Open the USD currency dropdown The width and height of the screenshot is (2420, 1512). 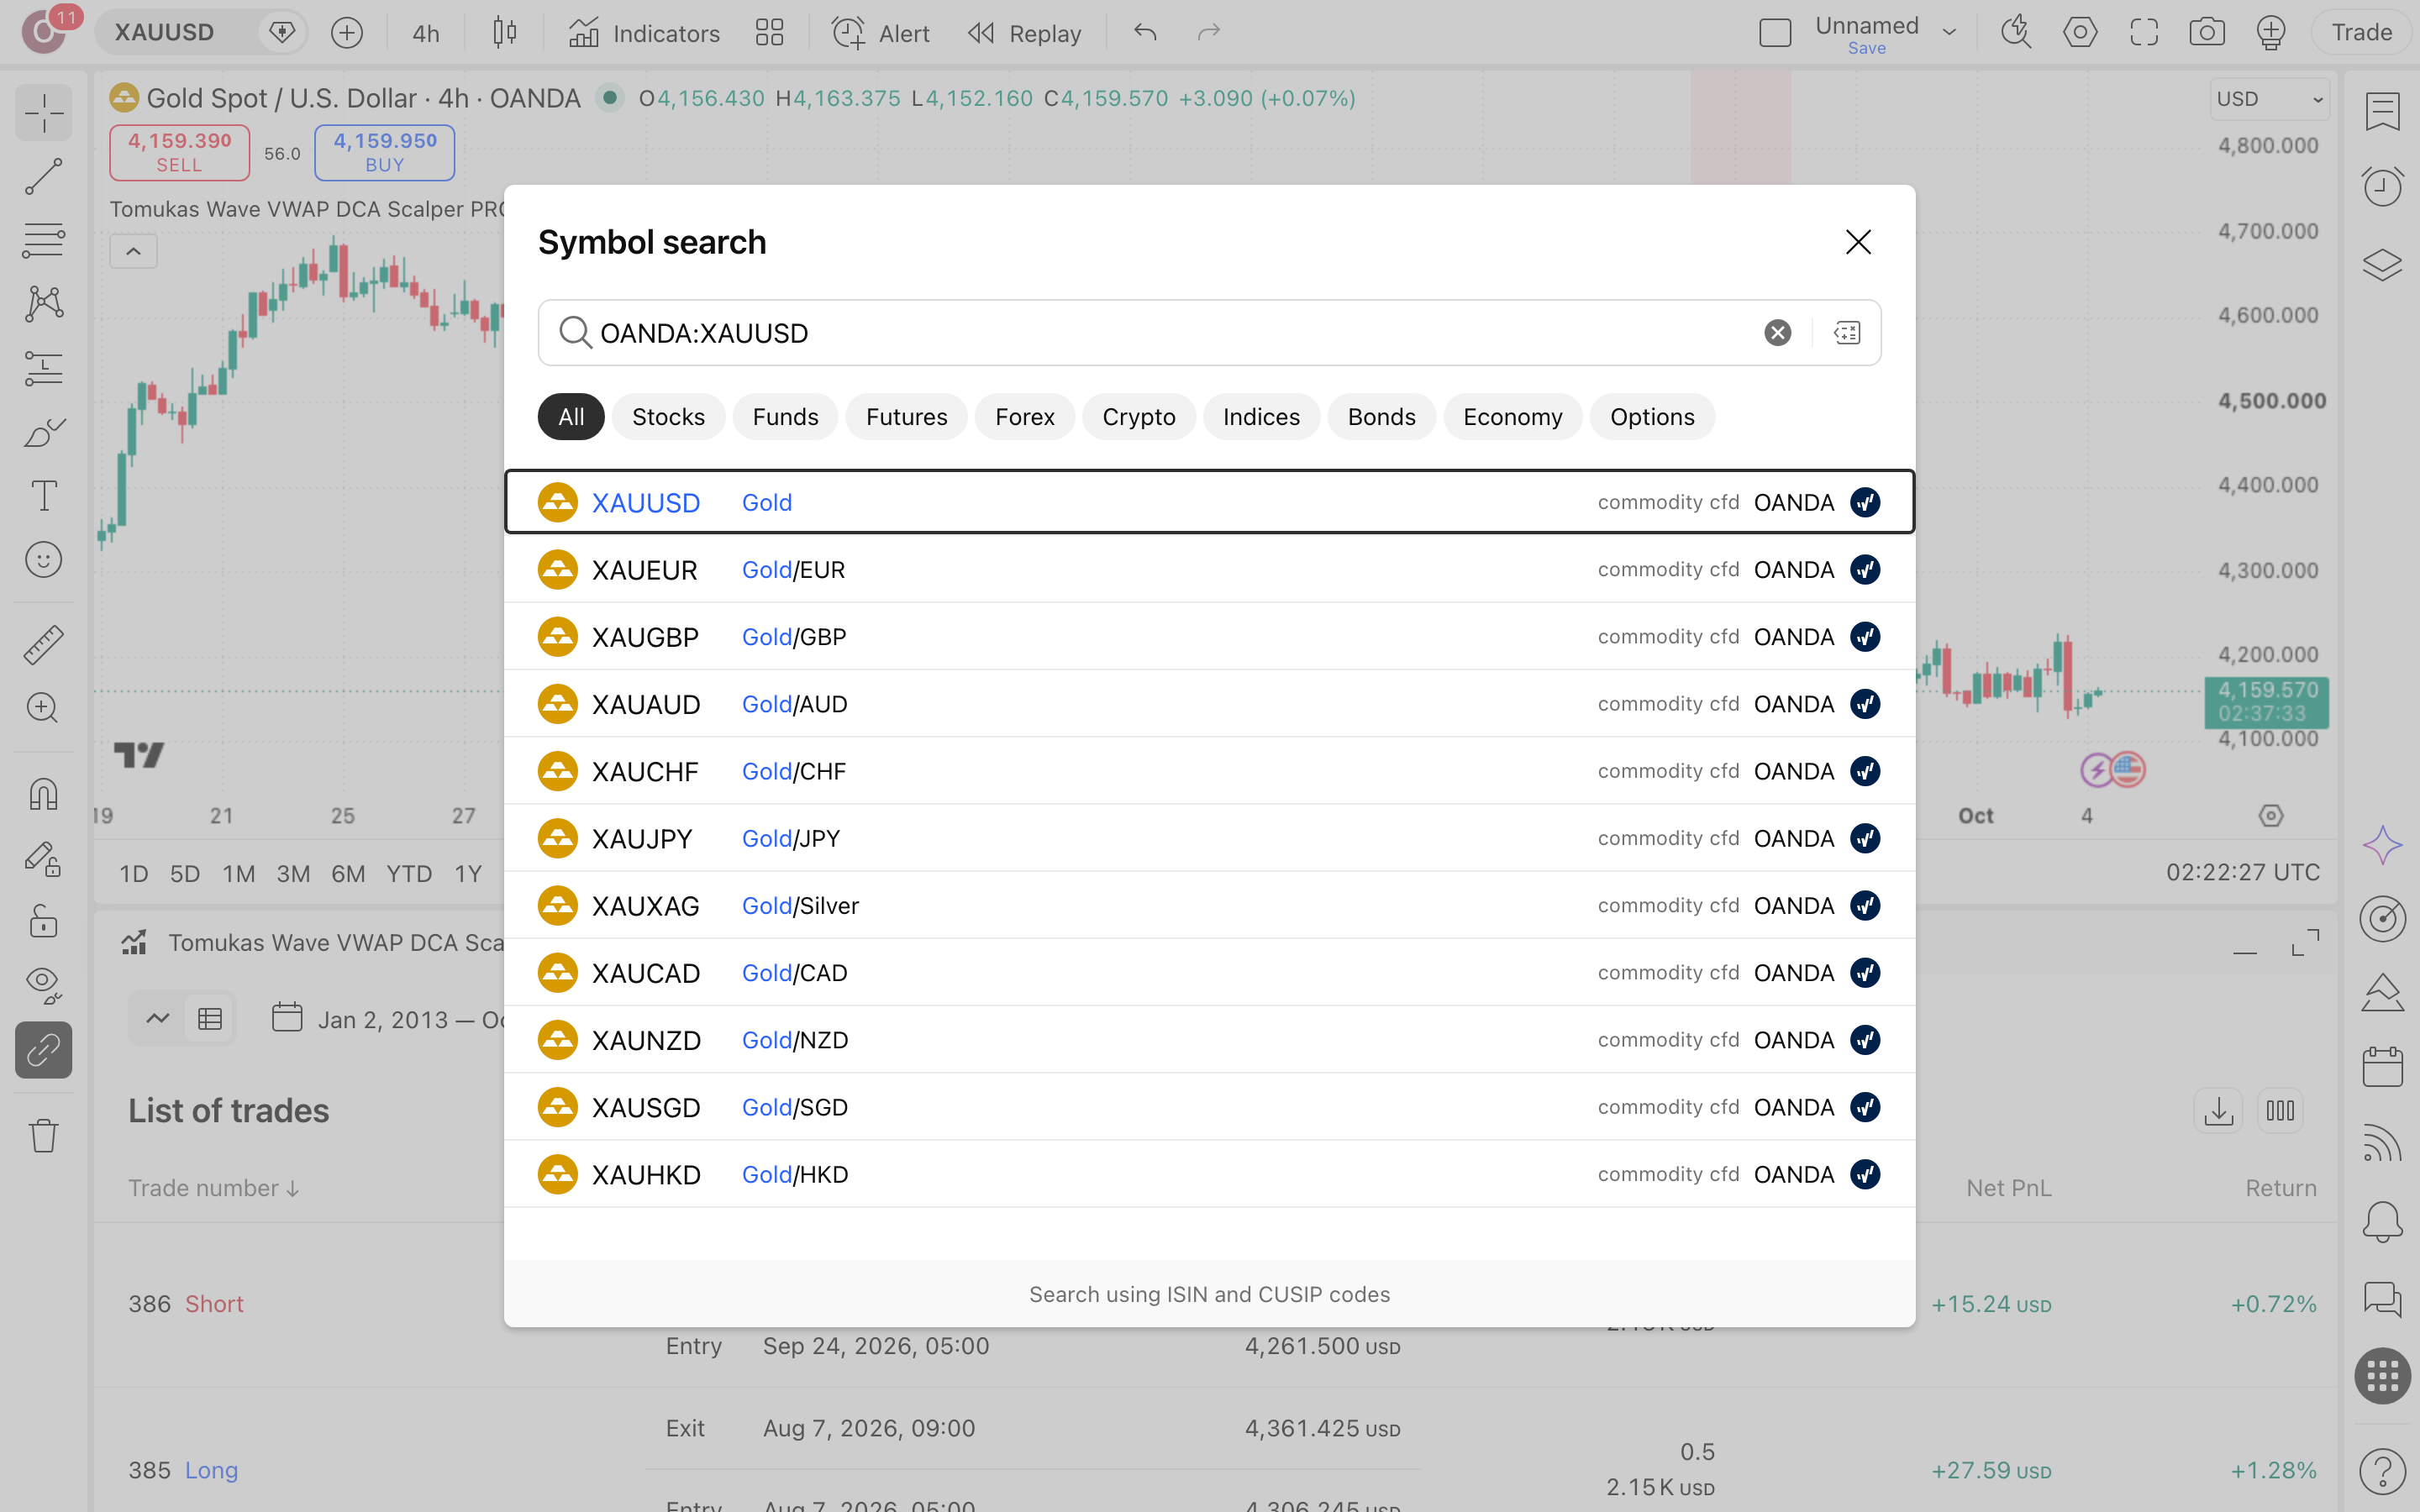[x=2268, y=99]
